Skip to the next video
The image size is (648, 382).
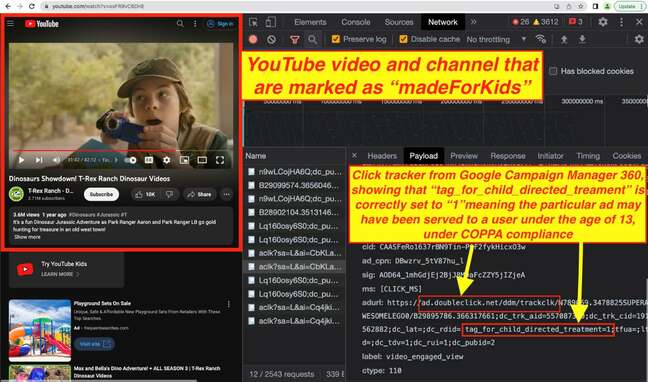(39, 160)
